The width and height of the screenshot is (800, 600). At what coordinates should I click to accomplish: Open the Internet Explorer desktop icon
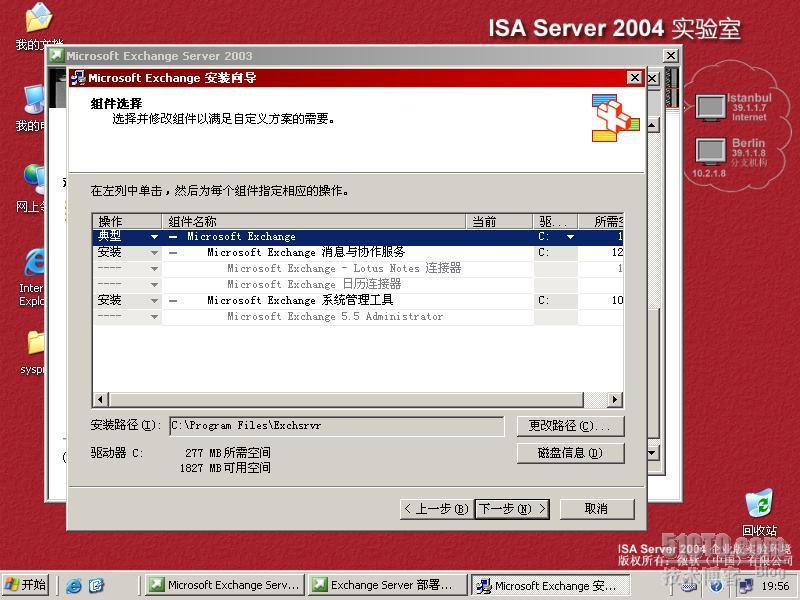coord(34,278)
